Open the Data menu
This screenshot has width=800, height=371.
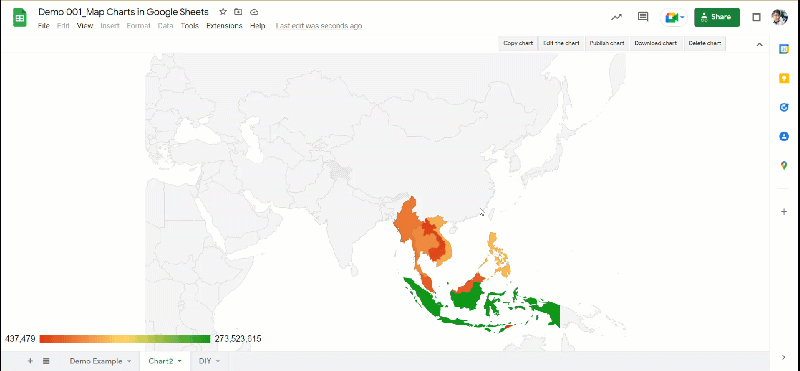click(165, 26)
